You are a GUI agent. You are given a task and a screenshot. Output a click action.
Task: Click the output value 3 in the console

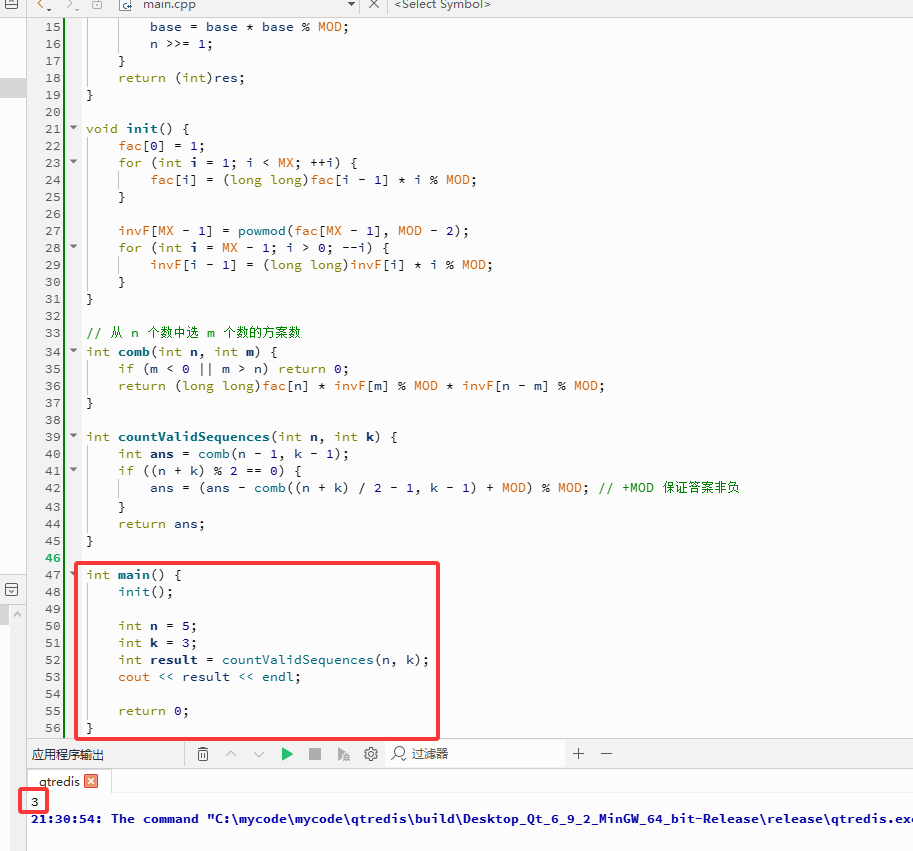click(x=34, y=802)
